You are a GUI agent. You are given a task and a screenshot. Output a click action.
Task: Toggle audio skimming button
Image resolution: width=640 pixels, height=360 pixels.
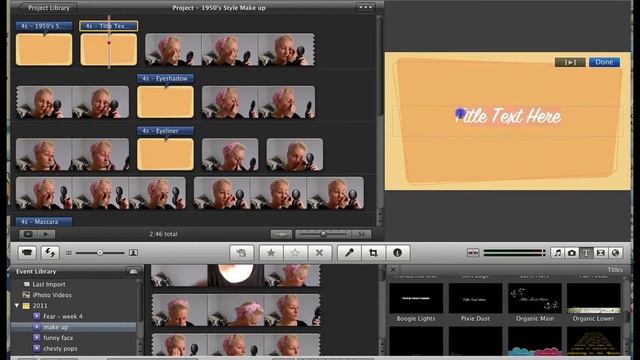pos(473,253)
